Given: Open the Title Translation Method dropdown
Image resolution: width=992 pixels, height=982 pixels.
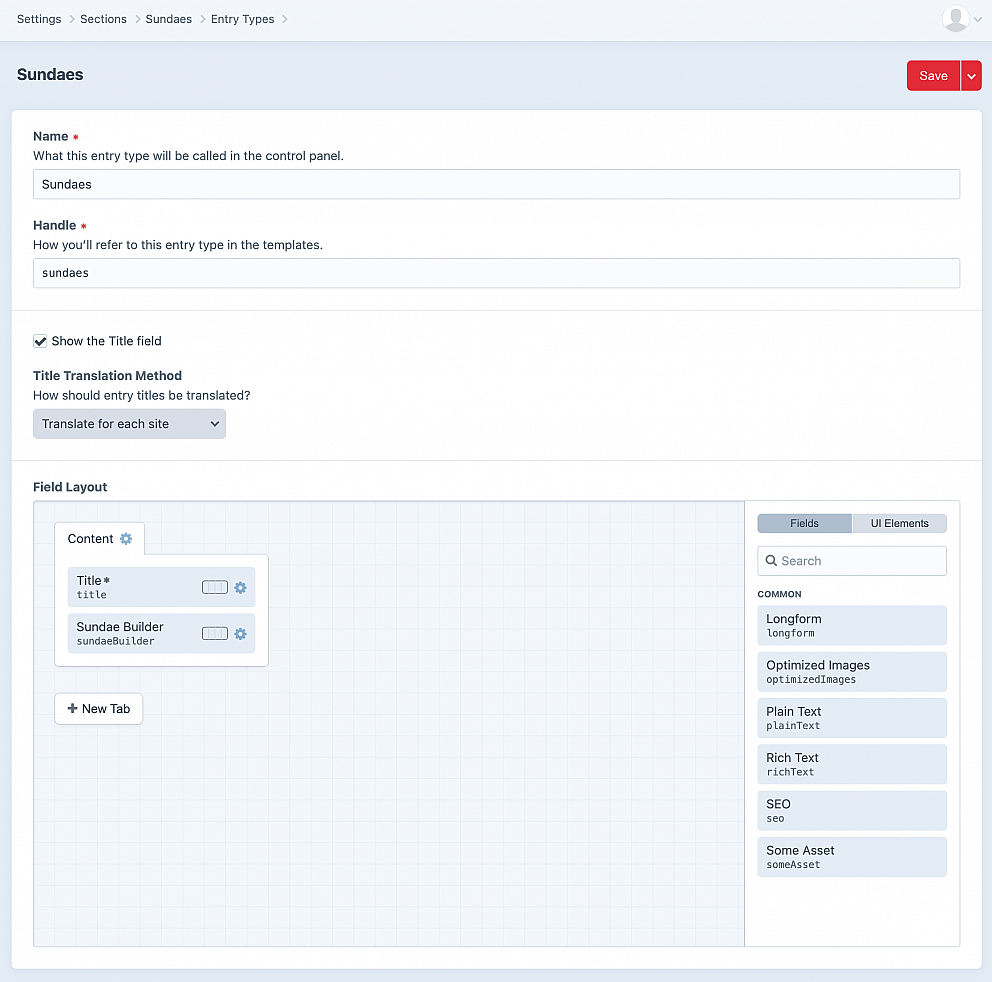Looking at the screenshot, I should pyautogui.click(x=129, y=423).
